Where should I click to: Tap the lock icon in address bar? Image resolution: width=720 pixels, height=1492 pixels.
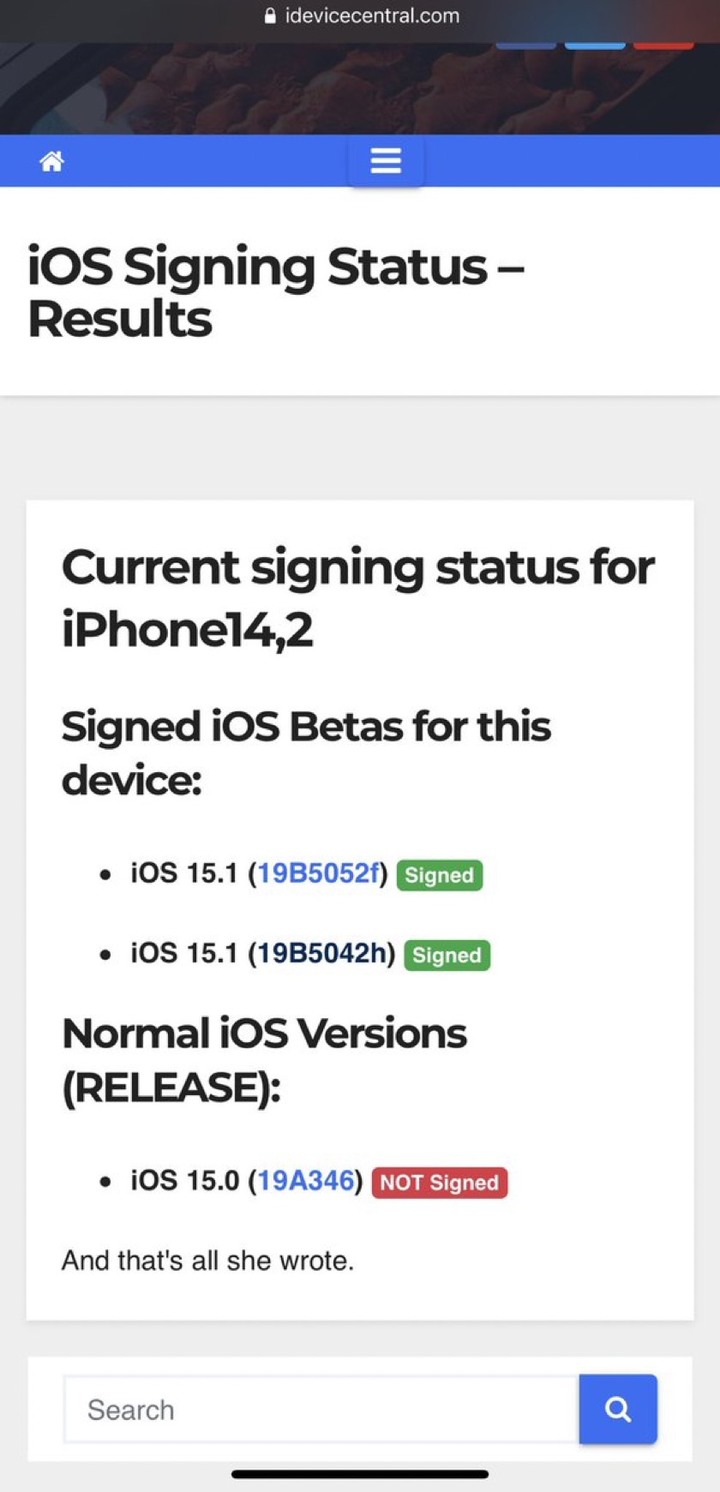[x=269, y=16]
